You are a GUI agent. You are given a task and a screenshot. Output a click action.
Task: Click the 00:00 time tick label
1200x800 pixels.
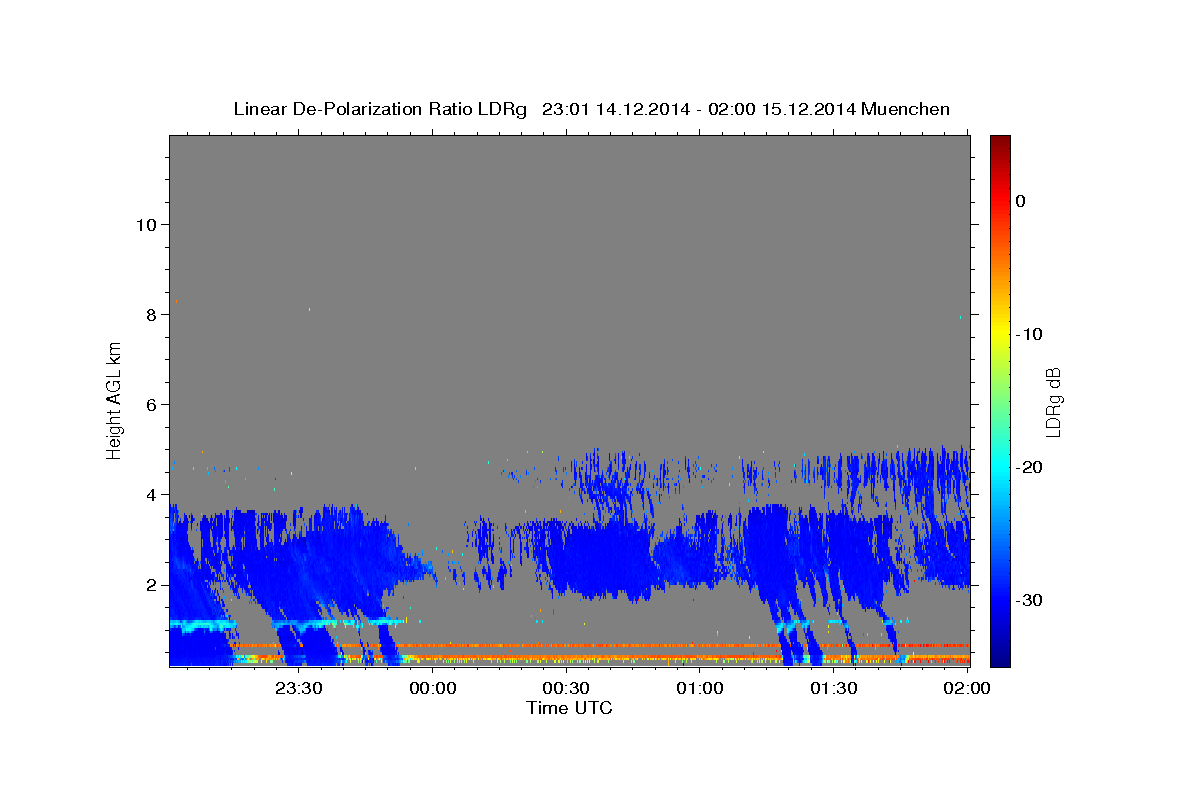pos(433,688)
